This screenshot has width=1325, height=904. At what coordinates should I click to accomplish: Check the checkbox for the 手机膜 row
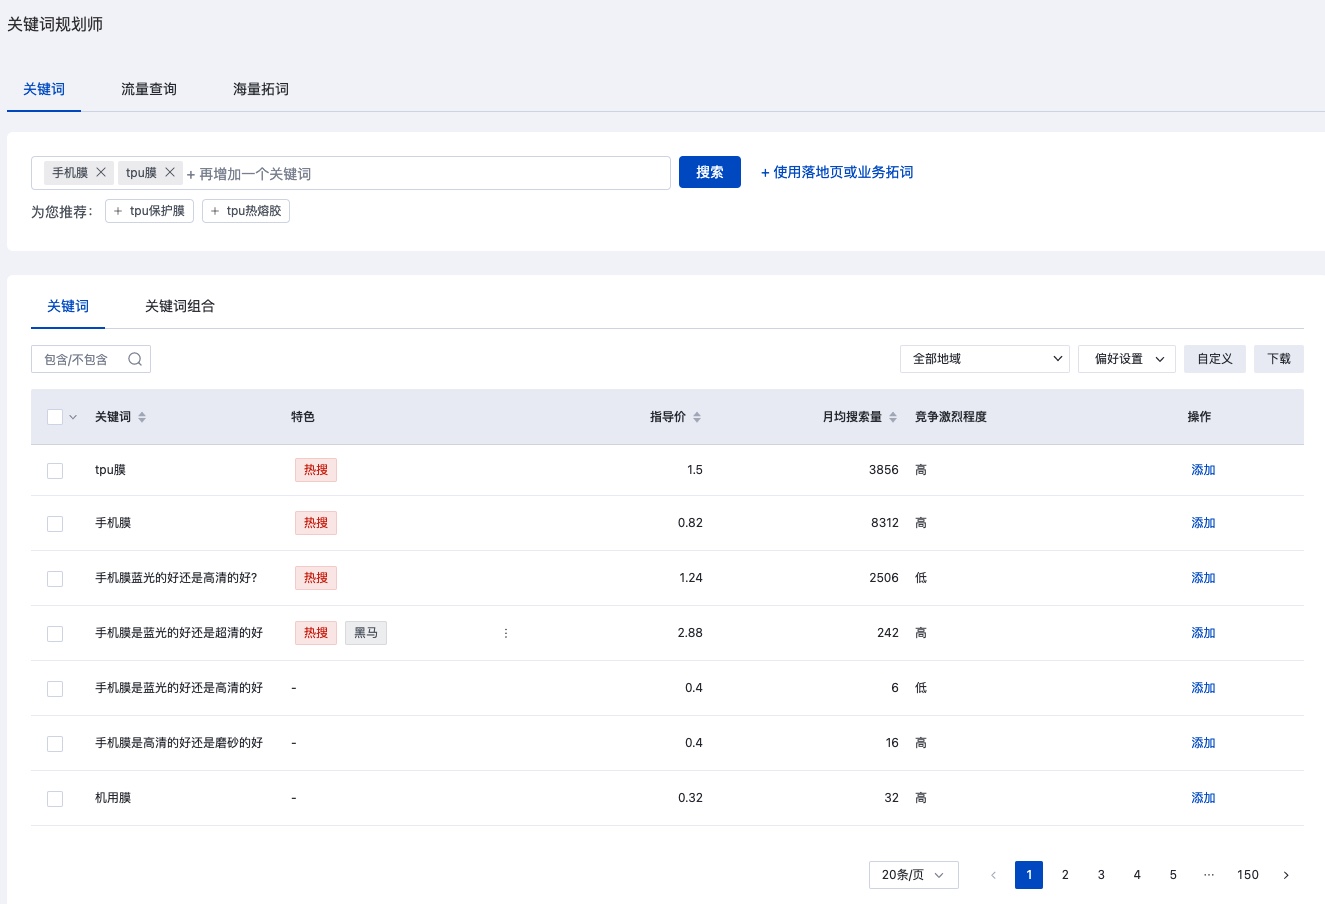(55, 523)
